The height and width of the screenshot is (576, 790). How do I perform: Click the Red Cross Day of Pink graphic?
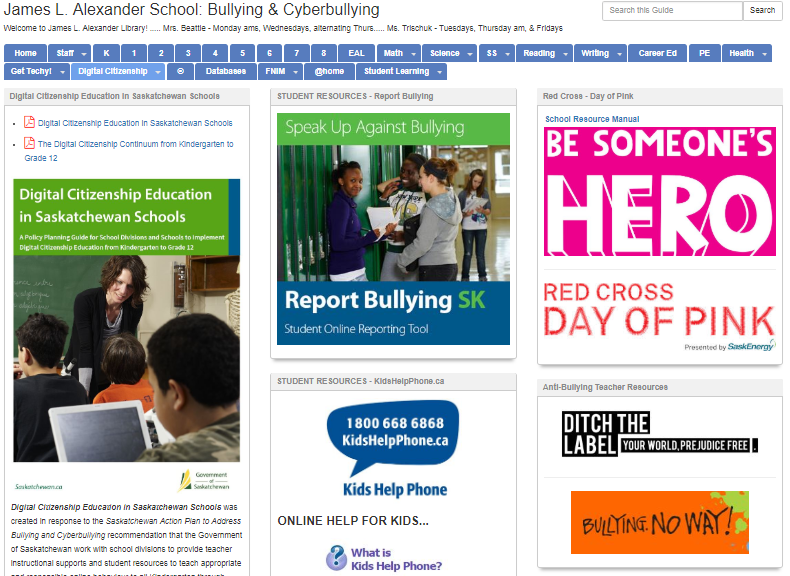tap(660, 316)
